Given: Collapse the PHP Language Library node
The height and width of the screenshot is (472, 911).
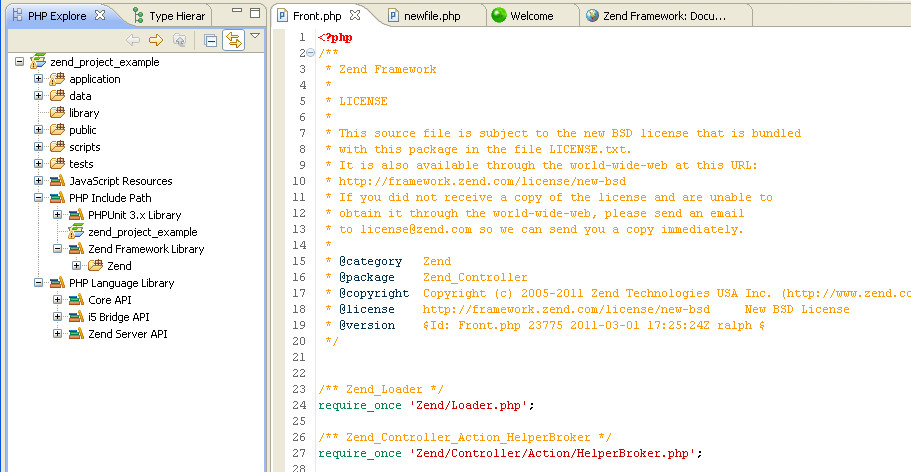Looking at the screenshot, I should point(38,283).
